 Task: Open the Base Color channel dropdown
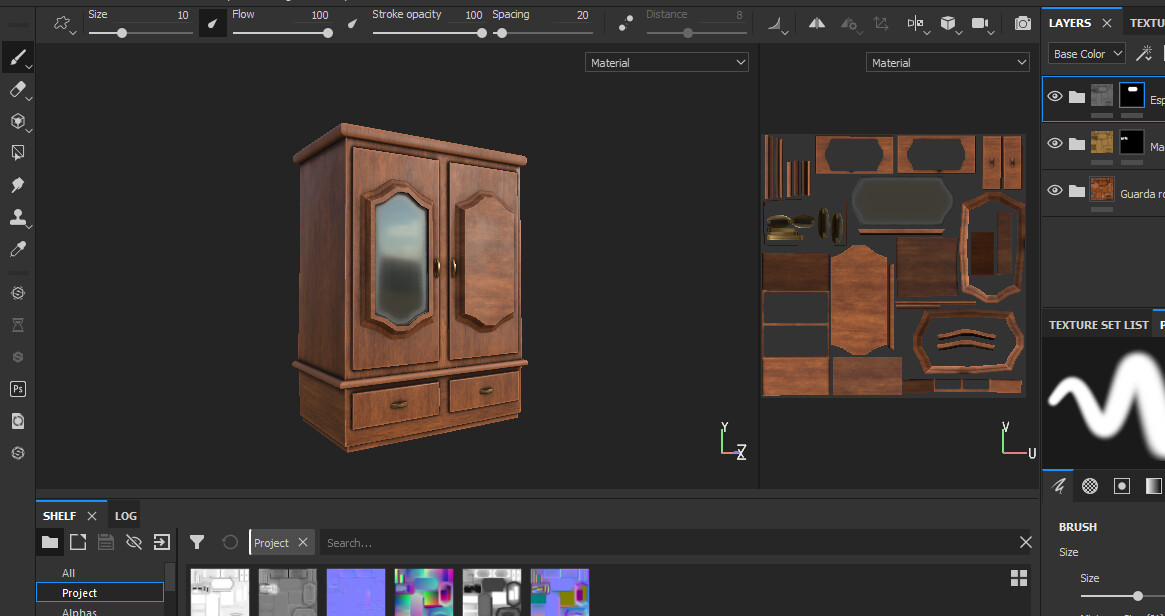click(1086, 53)
